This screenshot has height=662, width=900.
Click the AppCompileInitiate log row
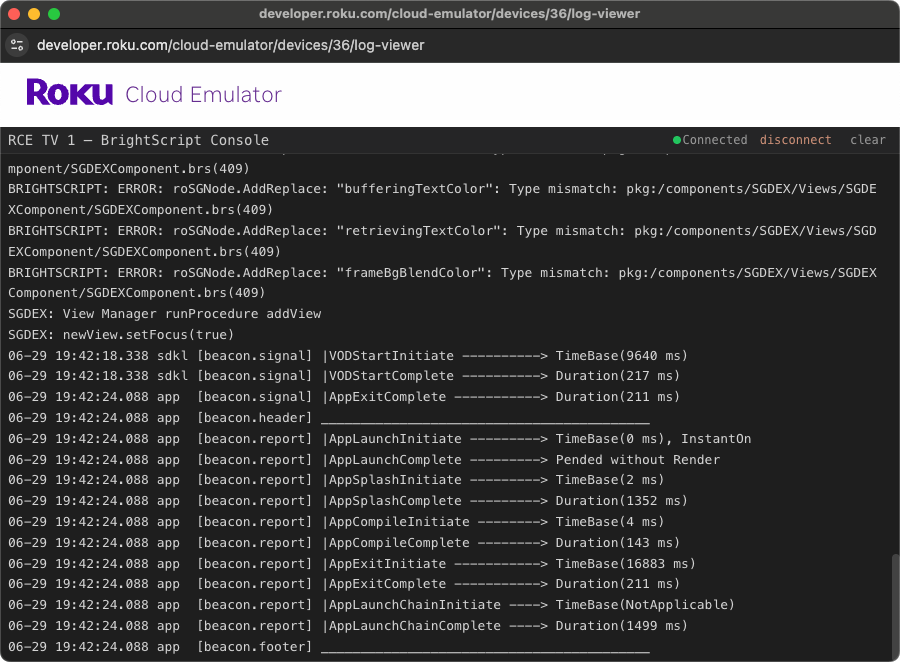[x=336, y=522]
